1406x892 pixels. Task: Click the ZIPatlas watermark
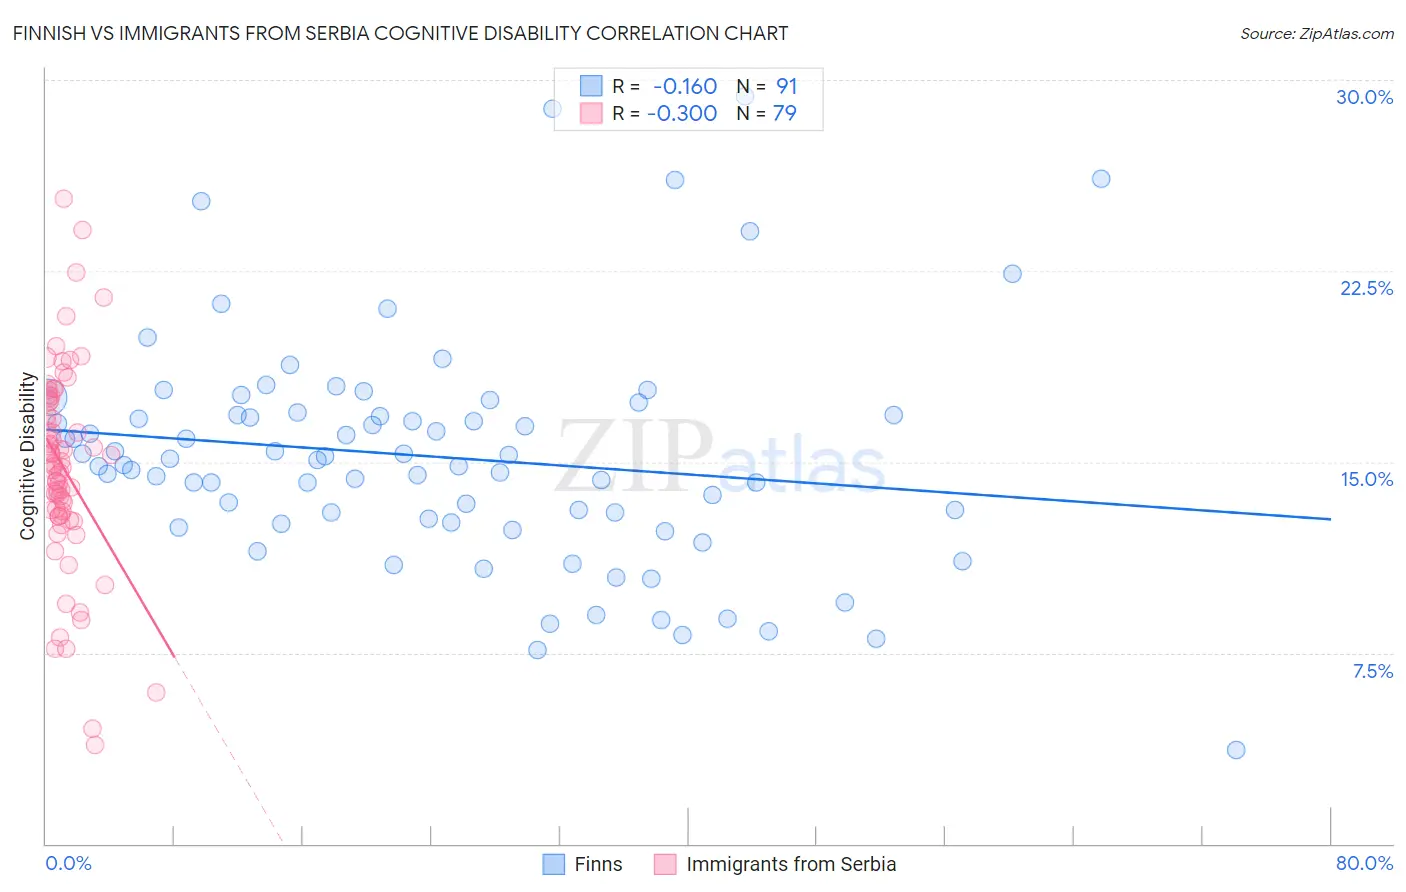(x=720, y=457)
